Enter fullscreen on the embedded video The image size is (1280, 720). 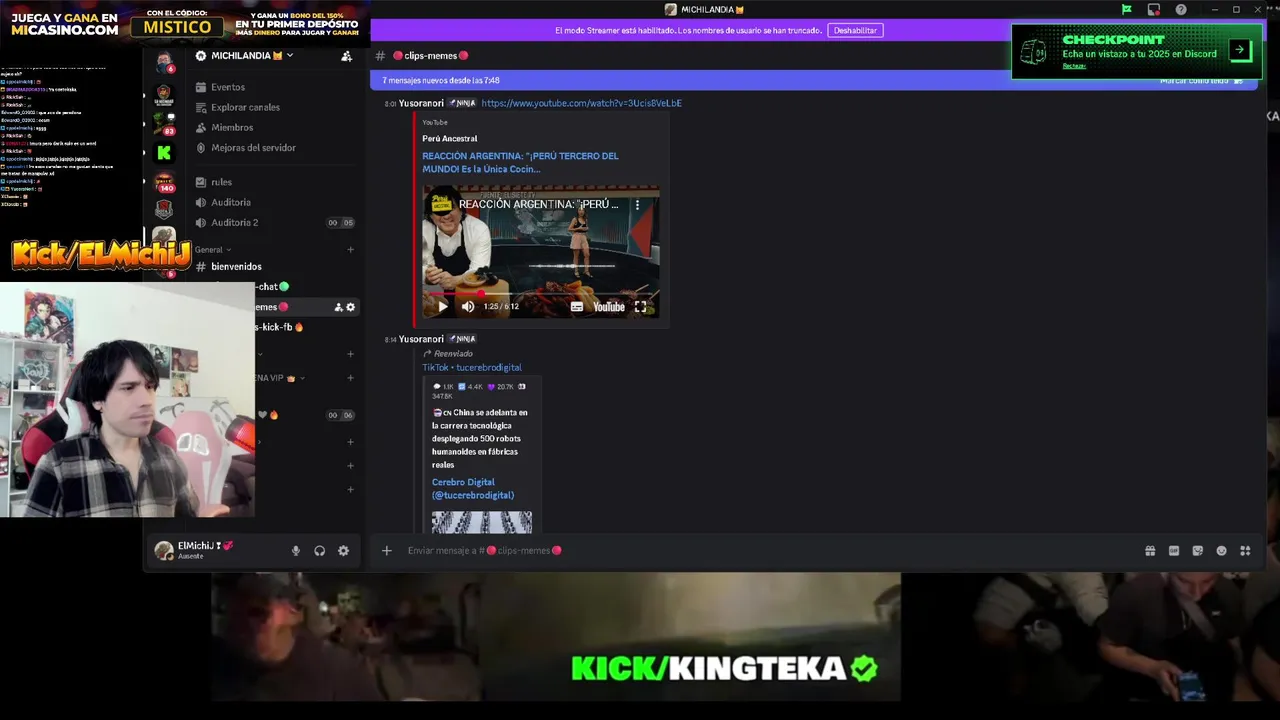click(x=640, y=307)
